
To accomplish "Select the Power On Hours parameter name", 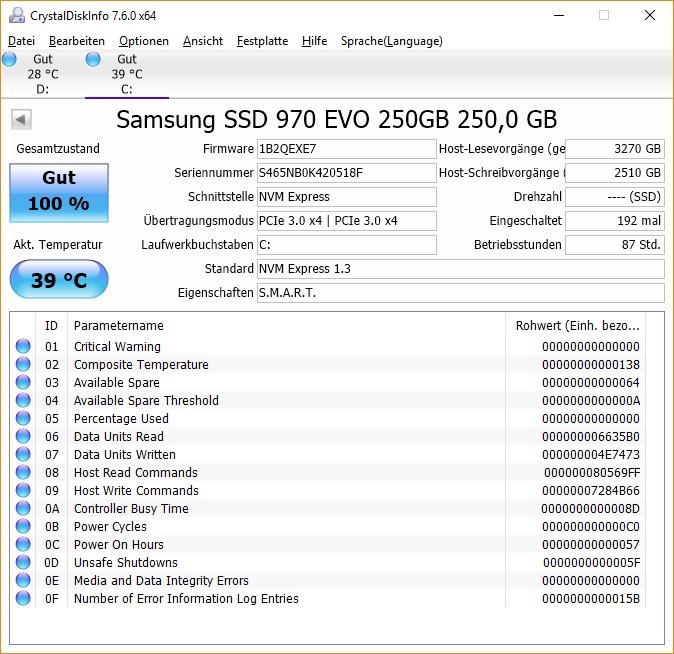I will click(x=119, y=545).
